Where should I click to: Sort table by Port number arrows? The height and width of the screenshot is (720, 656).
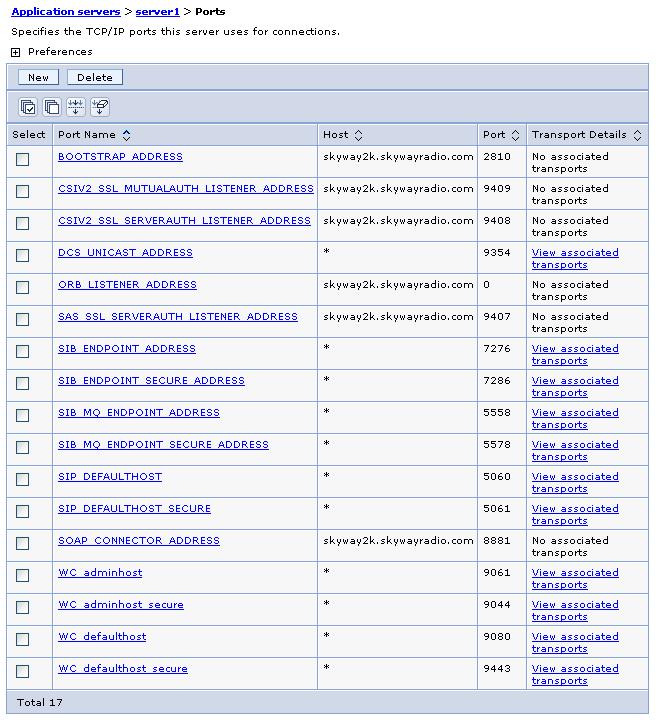click(x=515, y=135)
